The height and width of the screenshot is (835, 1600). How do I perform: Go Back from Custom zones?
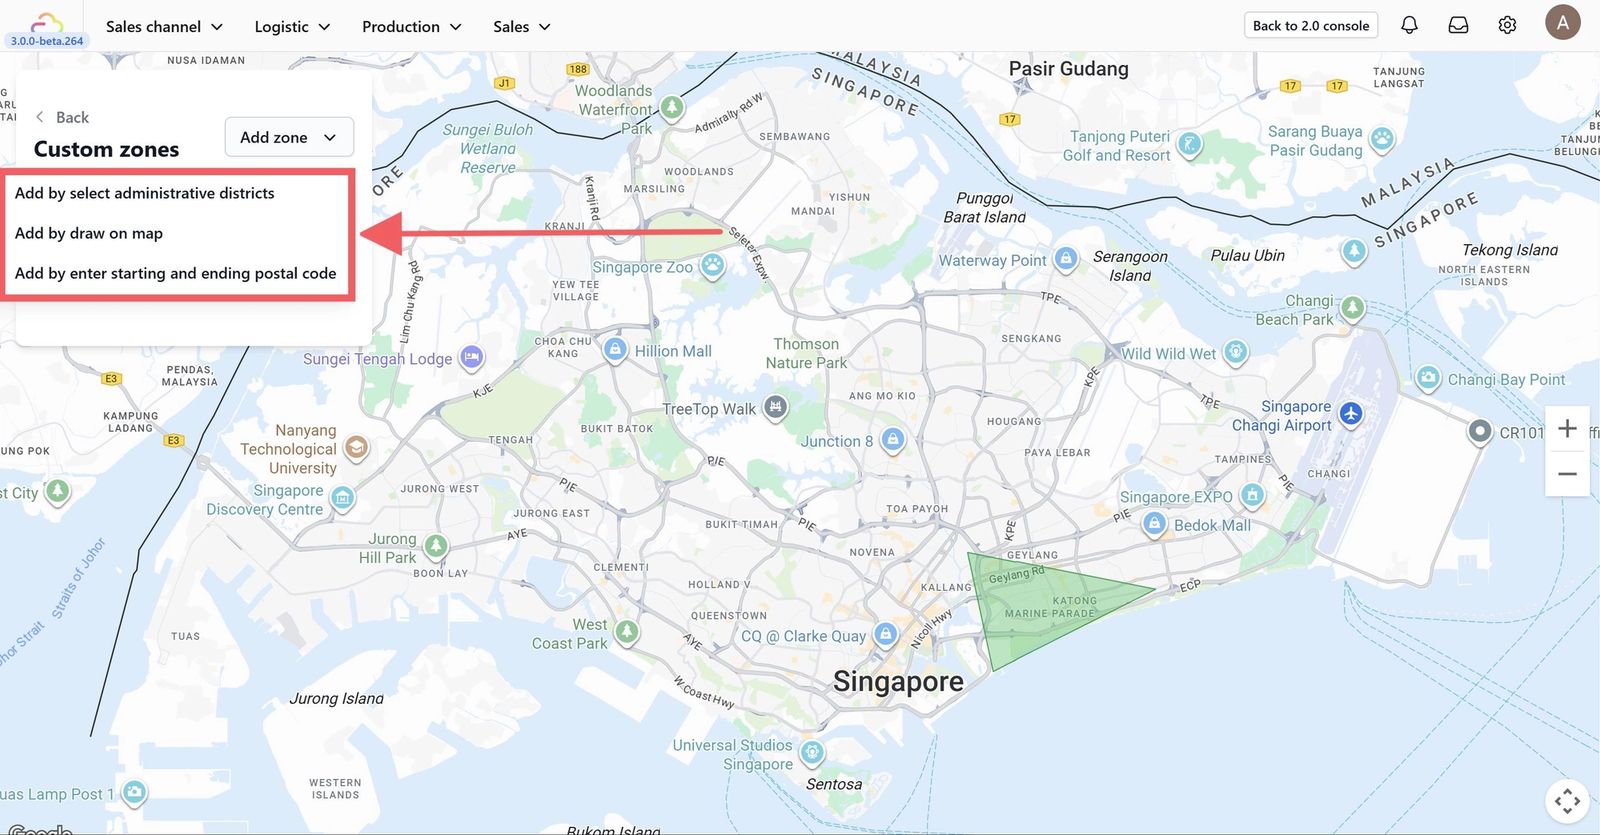point(62,117)
